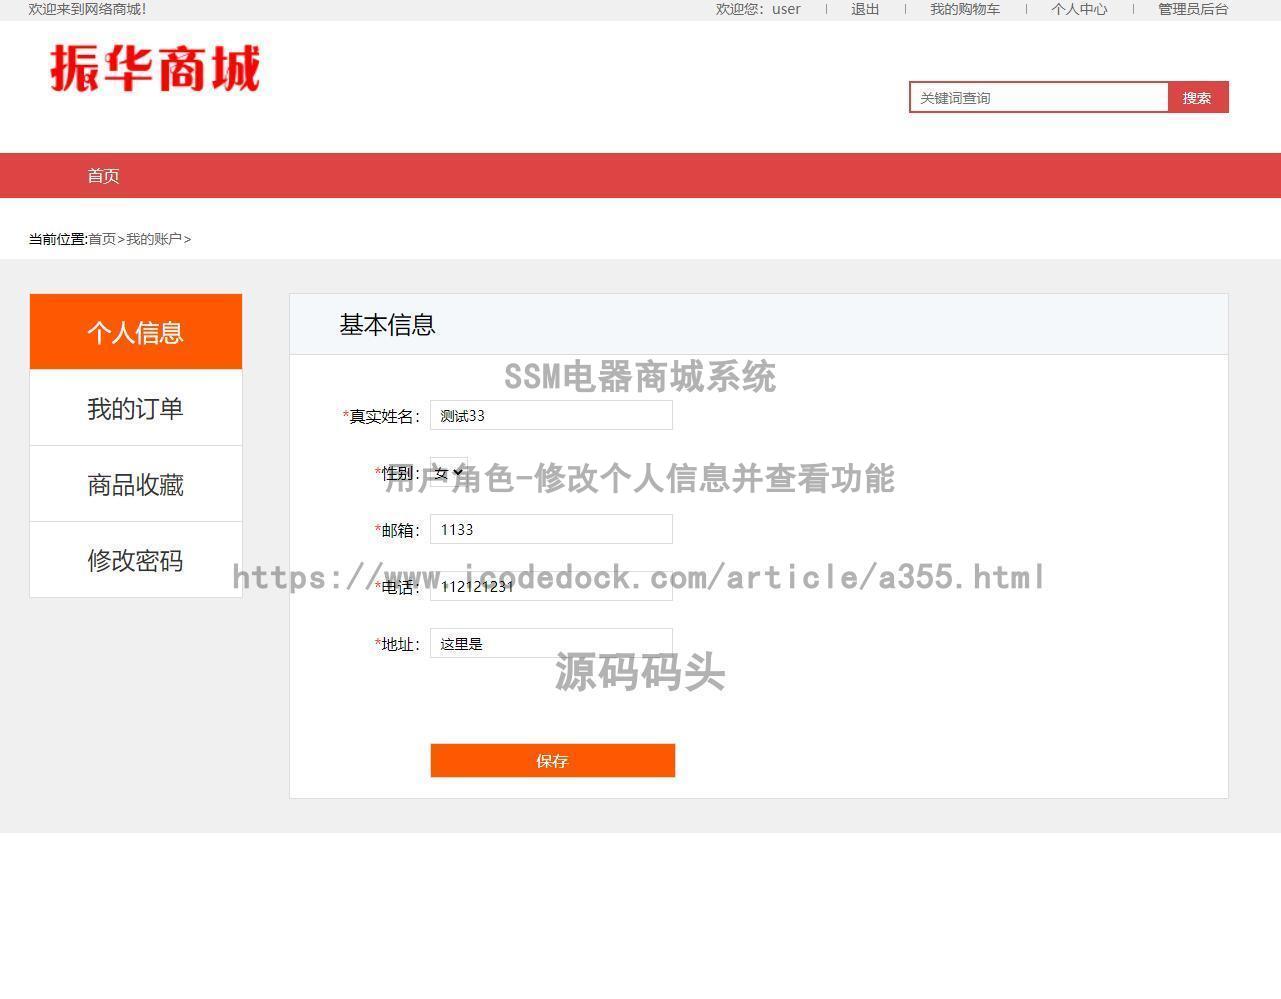Open the 个人中心 personal center

click(1078, 9)
